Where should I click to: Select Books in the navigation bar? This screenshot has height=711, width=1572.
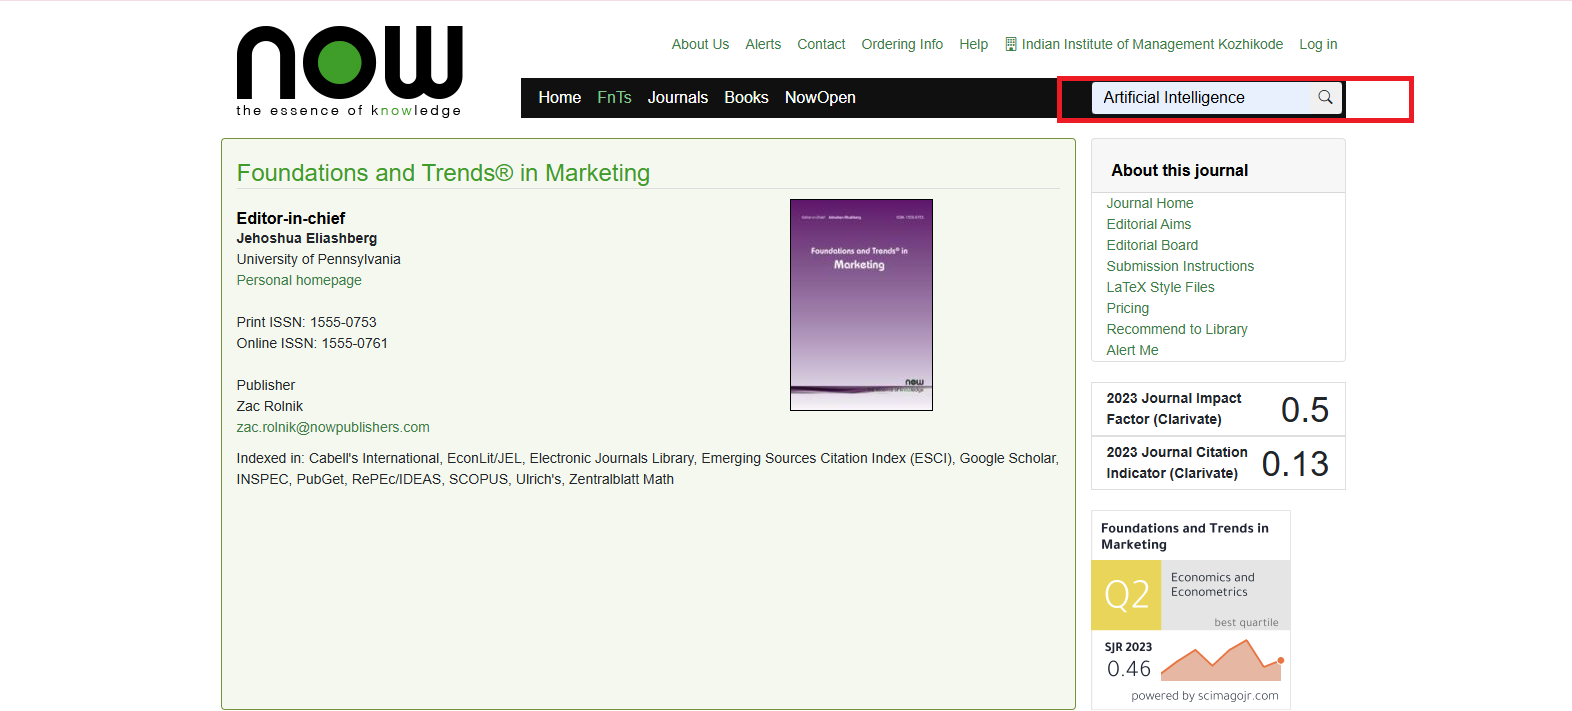click(x=746, y=98)
